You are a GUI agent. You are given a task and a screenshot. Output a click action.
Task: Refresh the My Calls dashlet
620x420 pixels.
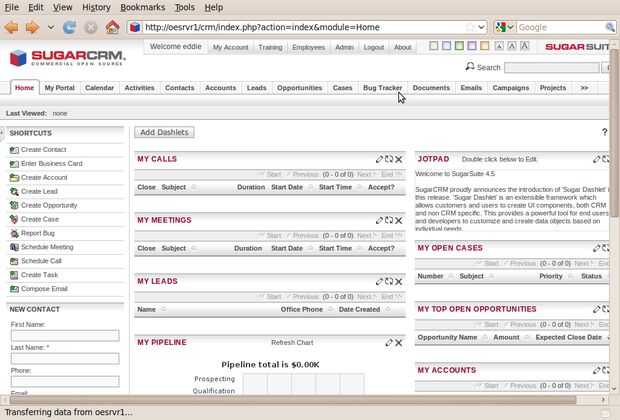tap(389, 159)
